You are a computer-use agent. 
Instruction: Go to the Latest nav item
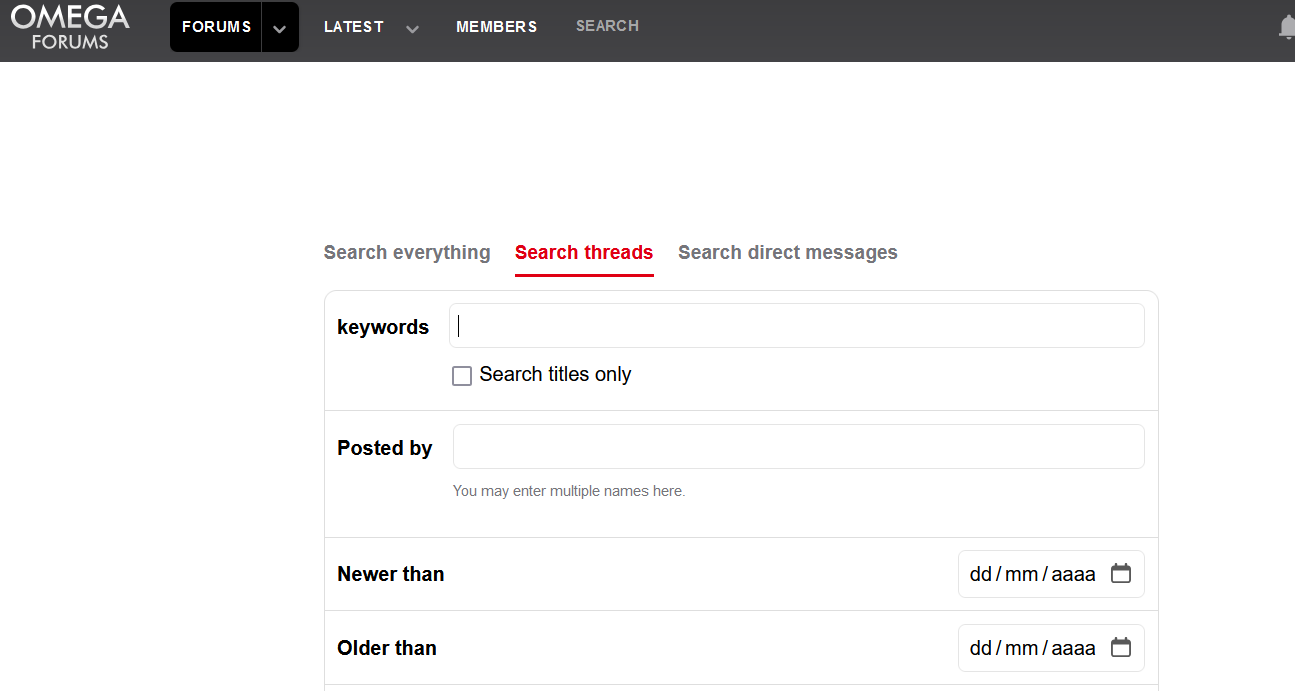pyautogui.click(x=354, y=27)
